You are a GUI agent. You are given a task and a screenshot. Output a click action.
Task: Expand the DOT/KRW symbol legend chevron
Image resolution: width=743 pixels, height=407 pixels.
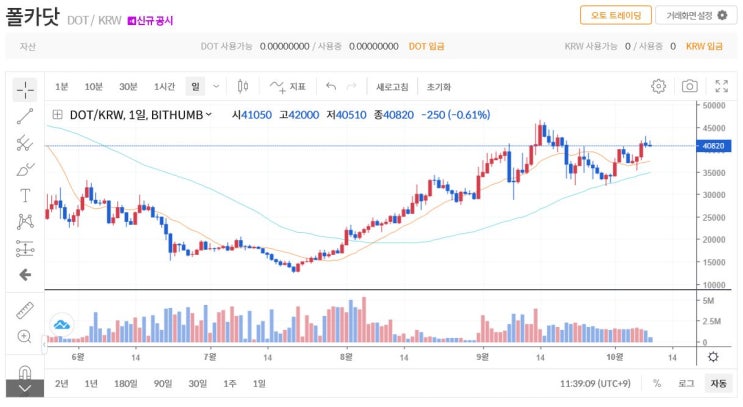(x=208, y=115)
